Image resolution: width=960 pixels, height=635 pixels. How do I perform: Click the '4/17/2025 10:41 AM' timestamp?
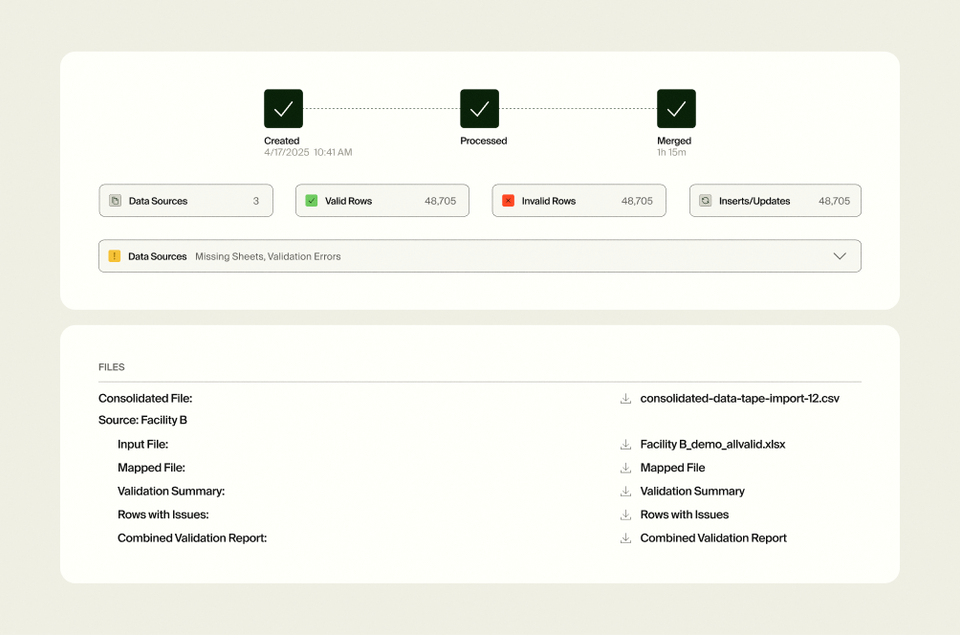[308, 152]
